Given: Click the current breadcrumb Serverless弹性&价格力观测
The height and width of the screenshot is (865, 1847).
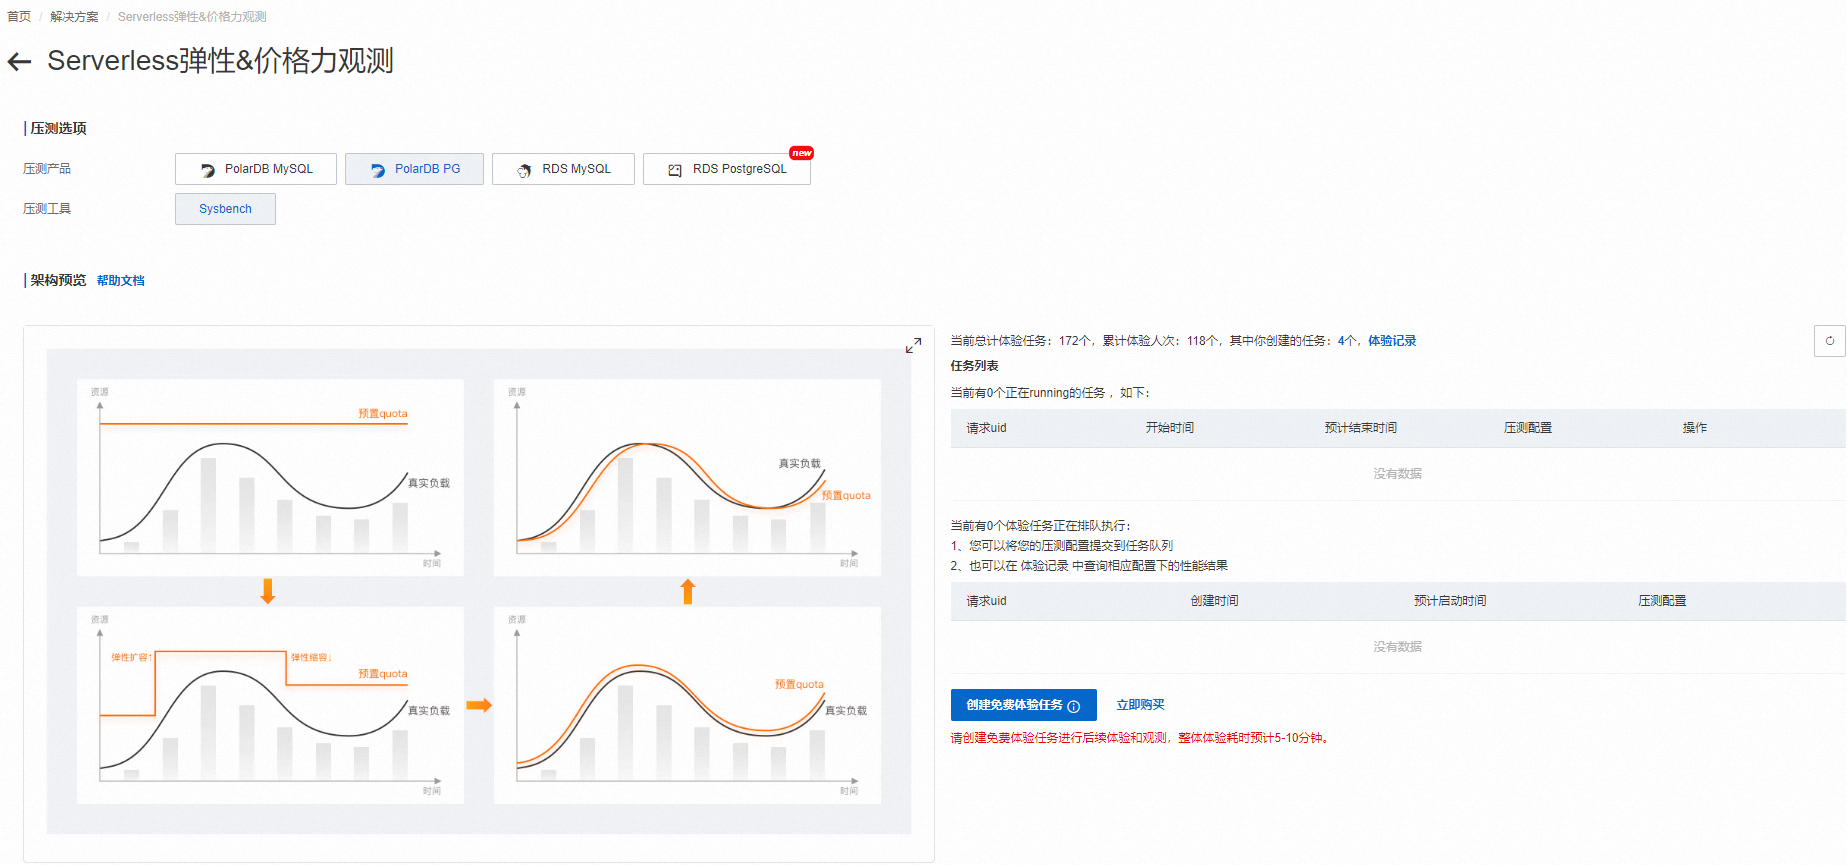Looking at the screenshot, I should click(x=192, y=17).
